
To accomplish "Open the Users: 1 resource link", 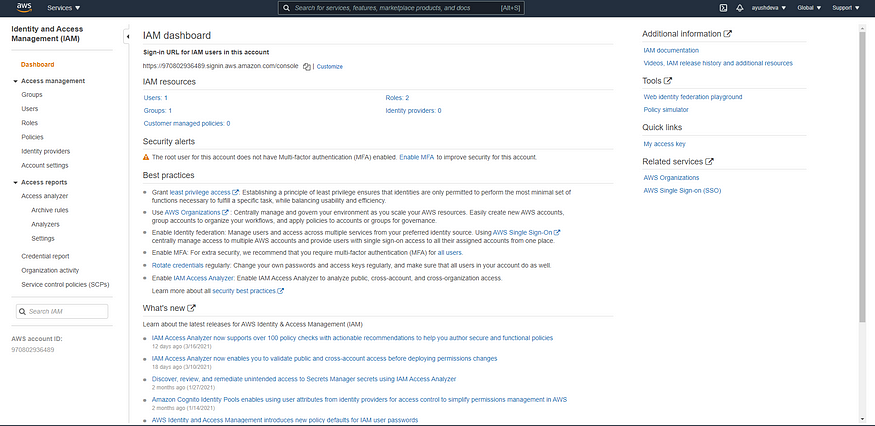I will (x=156, y=98).
